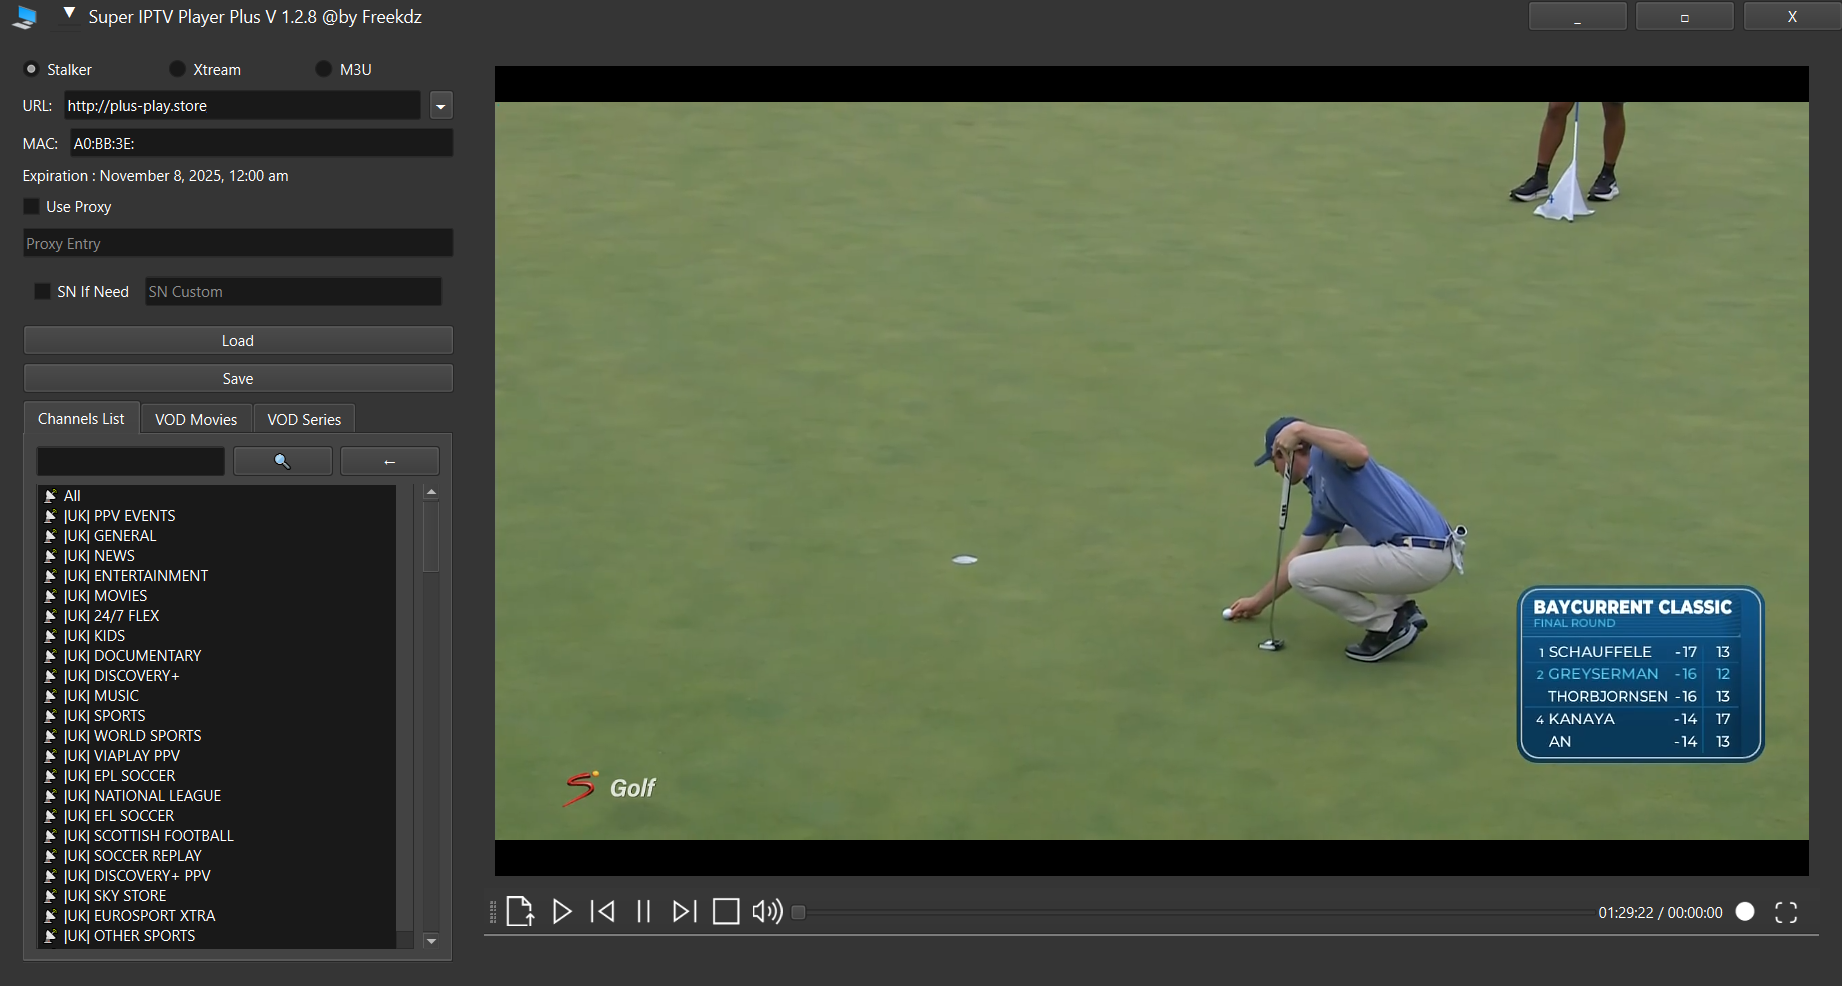Open the title bar dropdown arrow menu
1842x986 pixels.
[x=69, y=14]
